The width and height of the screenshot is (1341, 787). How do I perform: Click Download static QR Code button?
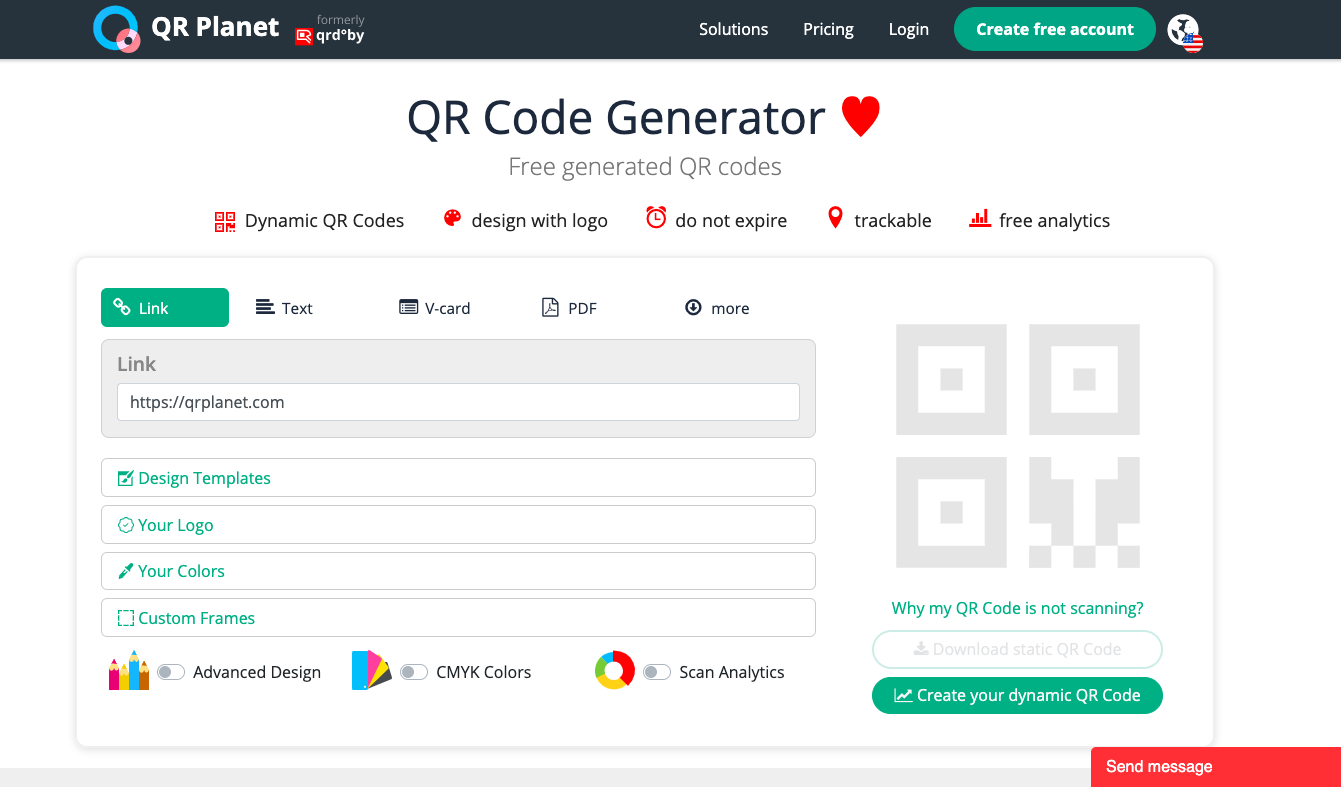[1017, 649]
